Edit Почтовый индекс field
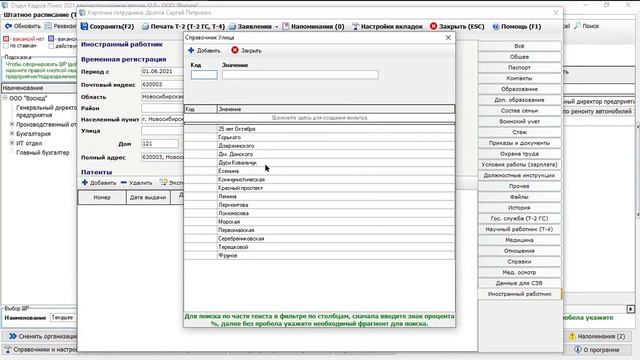Screen dimensions: 640x360 [162, 84]
